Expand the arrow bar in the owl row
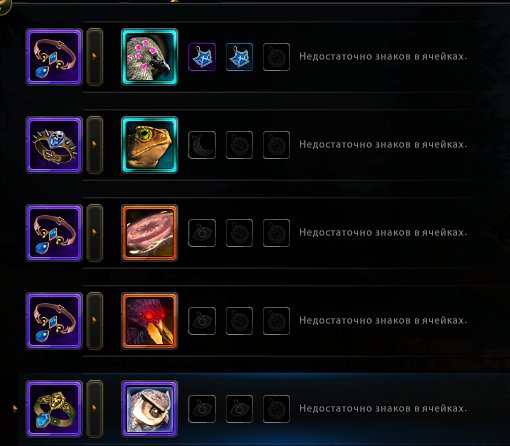510x446 pixels. coord(95,409)
